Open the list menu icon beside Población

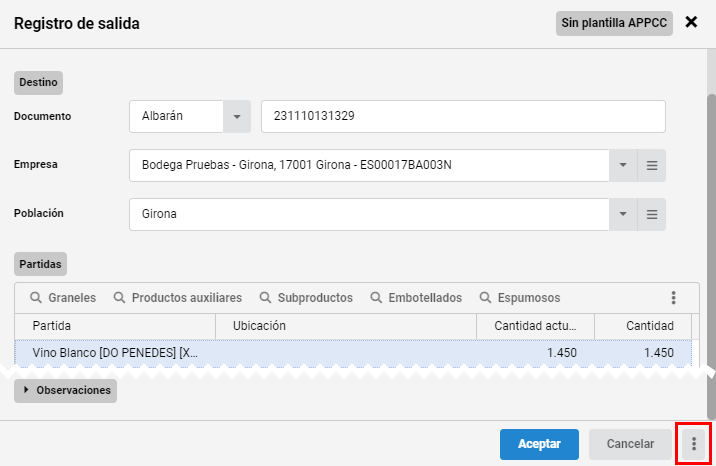(x=652, y=214)
